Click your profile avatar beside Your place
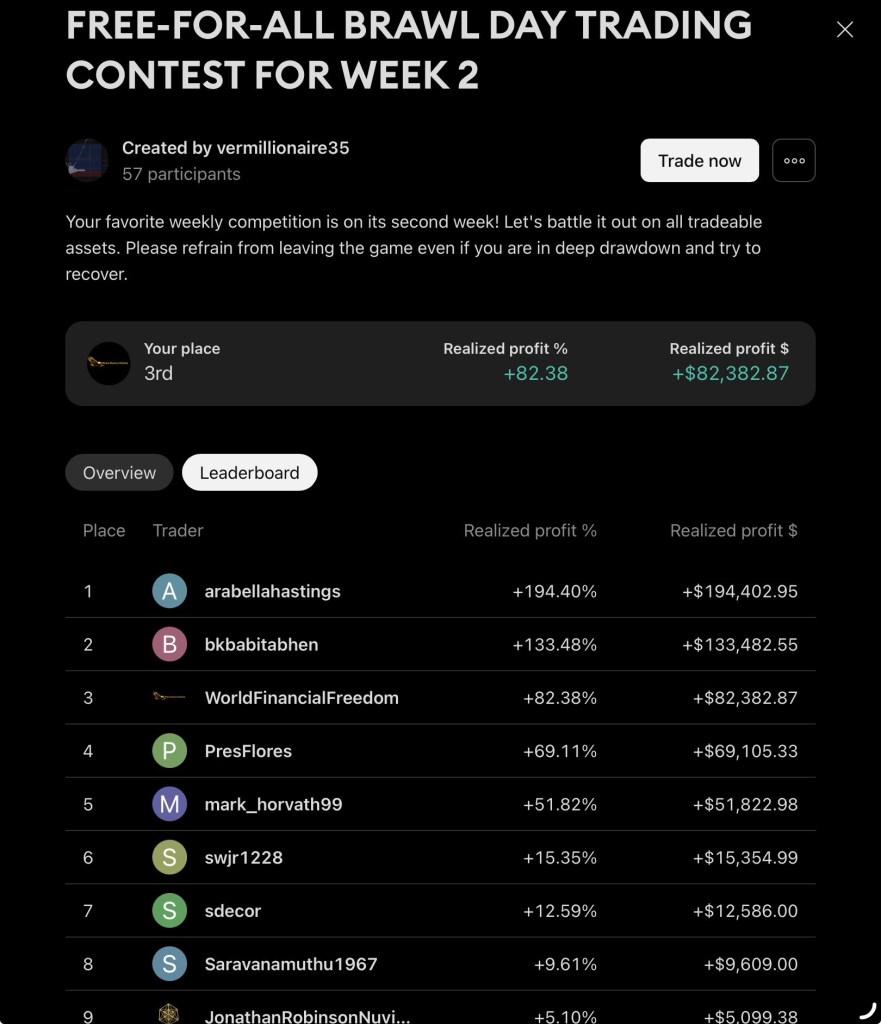881x1024 pixels. tap(108, 363)
